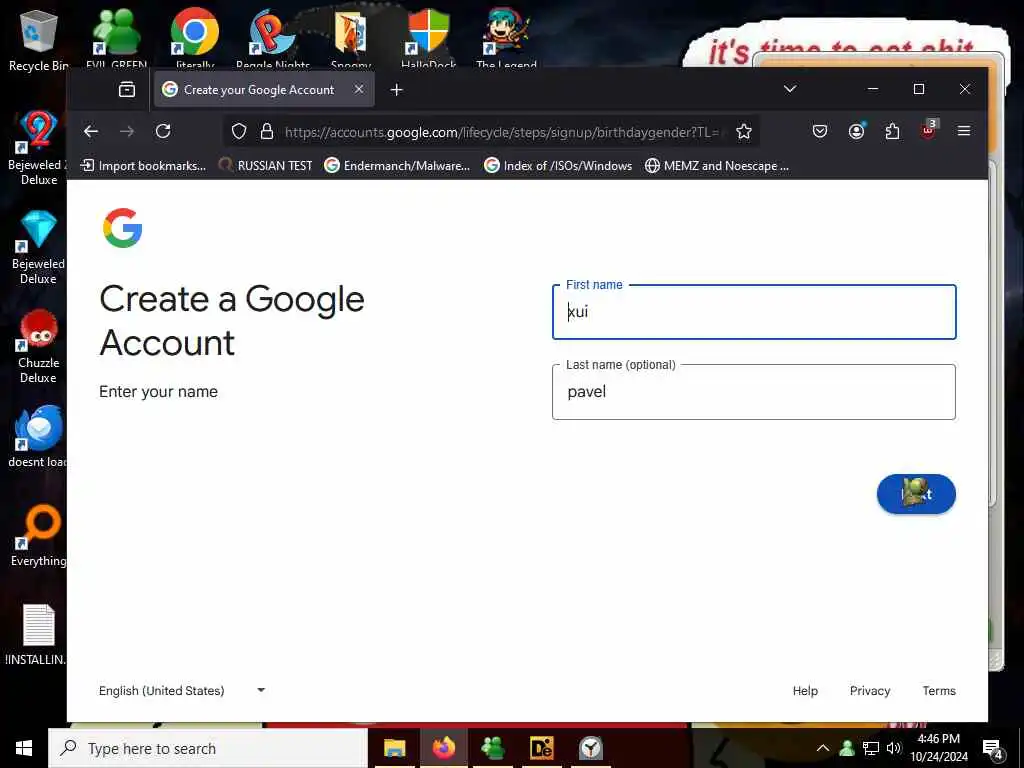The height and width of the screenshot is (768, 1024).
Task: Open the uBlock Origin extension icon
Action: pyautogui.click(x=929, y=130)
